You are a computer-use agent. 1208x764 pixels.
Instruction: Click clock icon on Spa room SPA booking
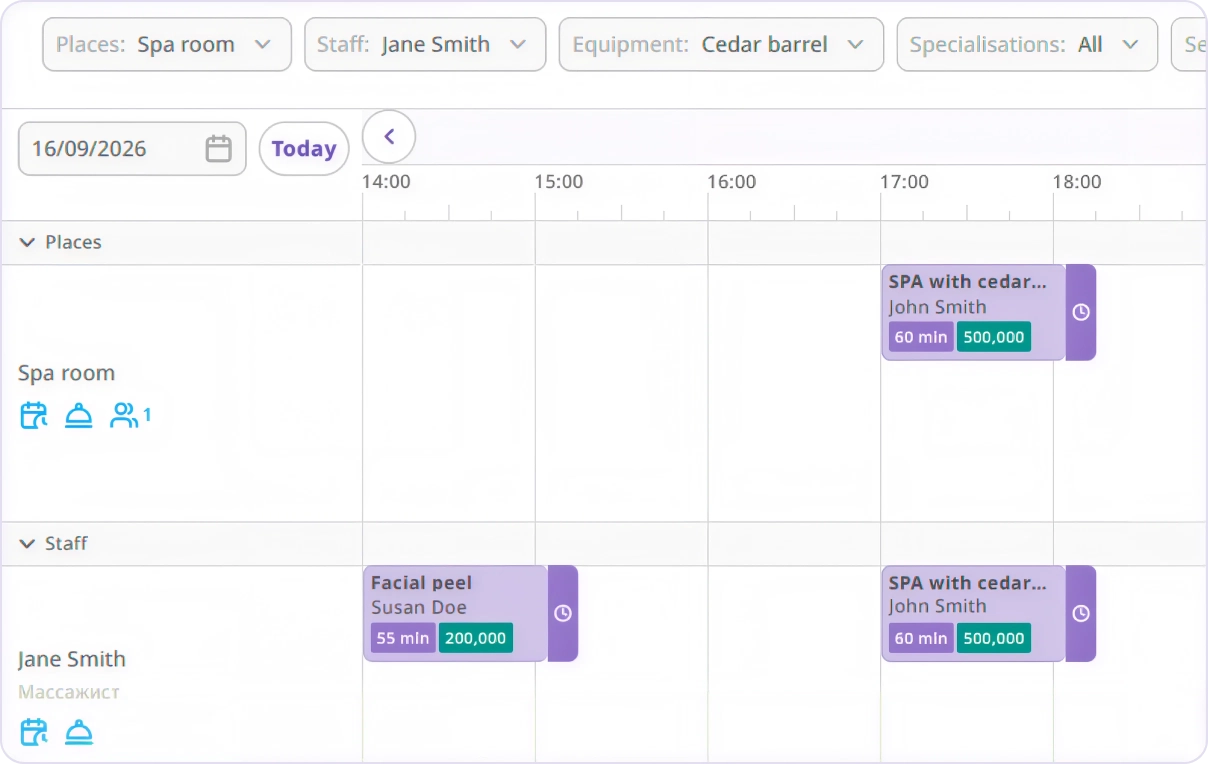1081,312
